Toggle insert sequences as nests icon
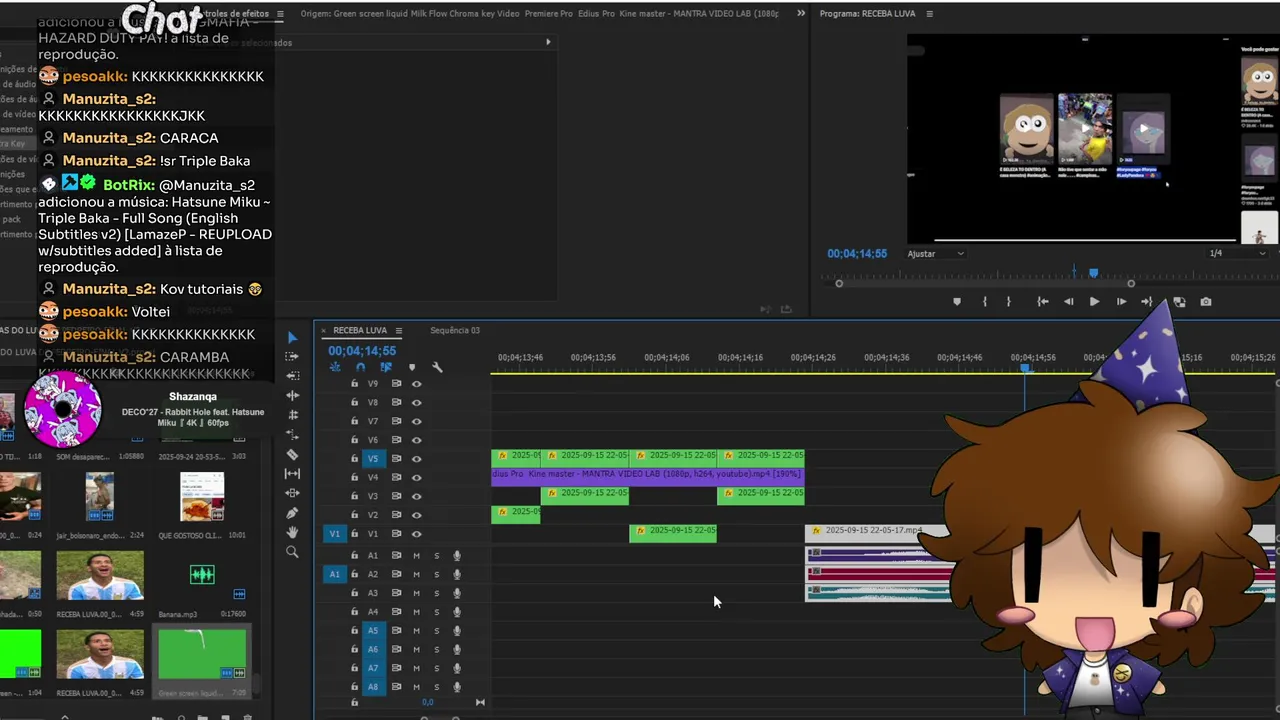Screen dimensions: 1280x720 pos(335,367)
